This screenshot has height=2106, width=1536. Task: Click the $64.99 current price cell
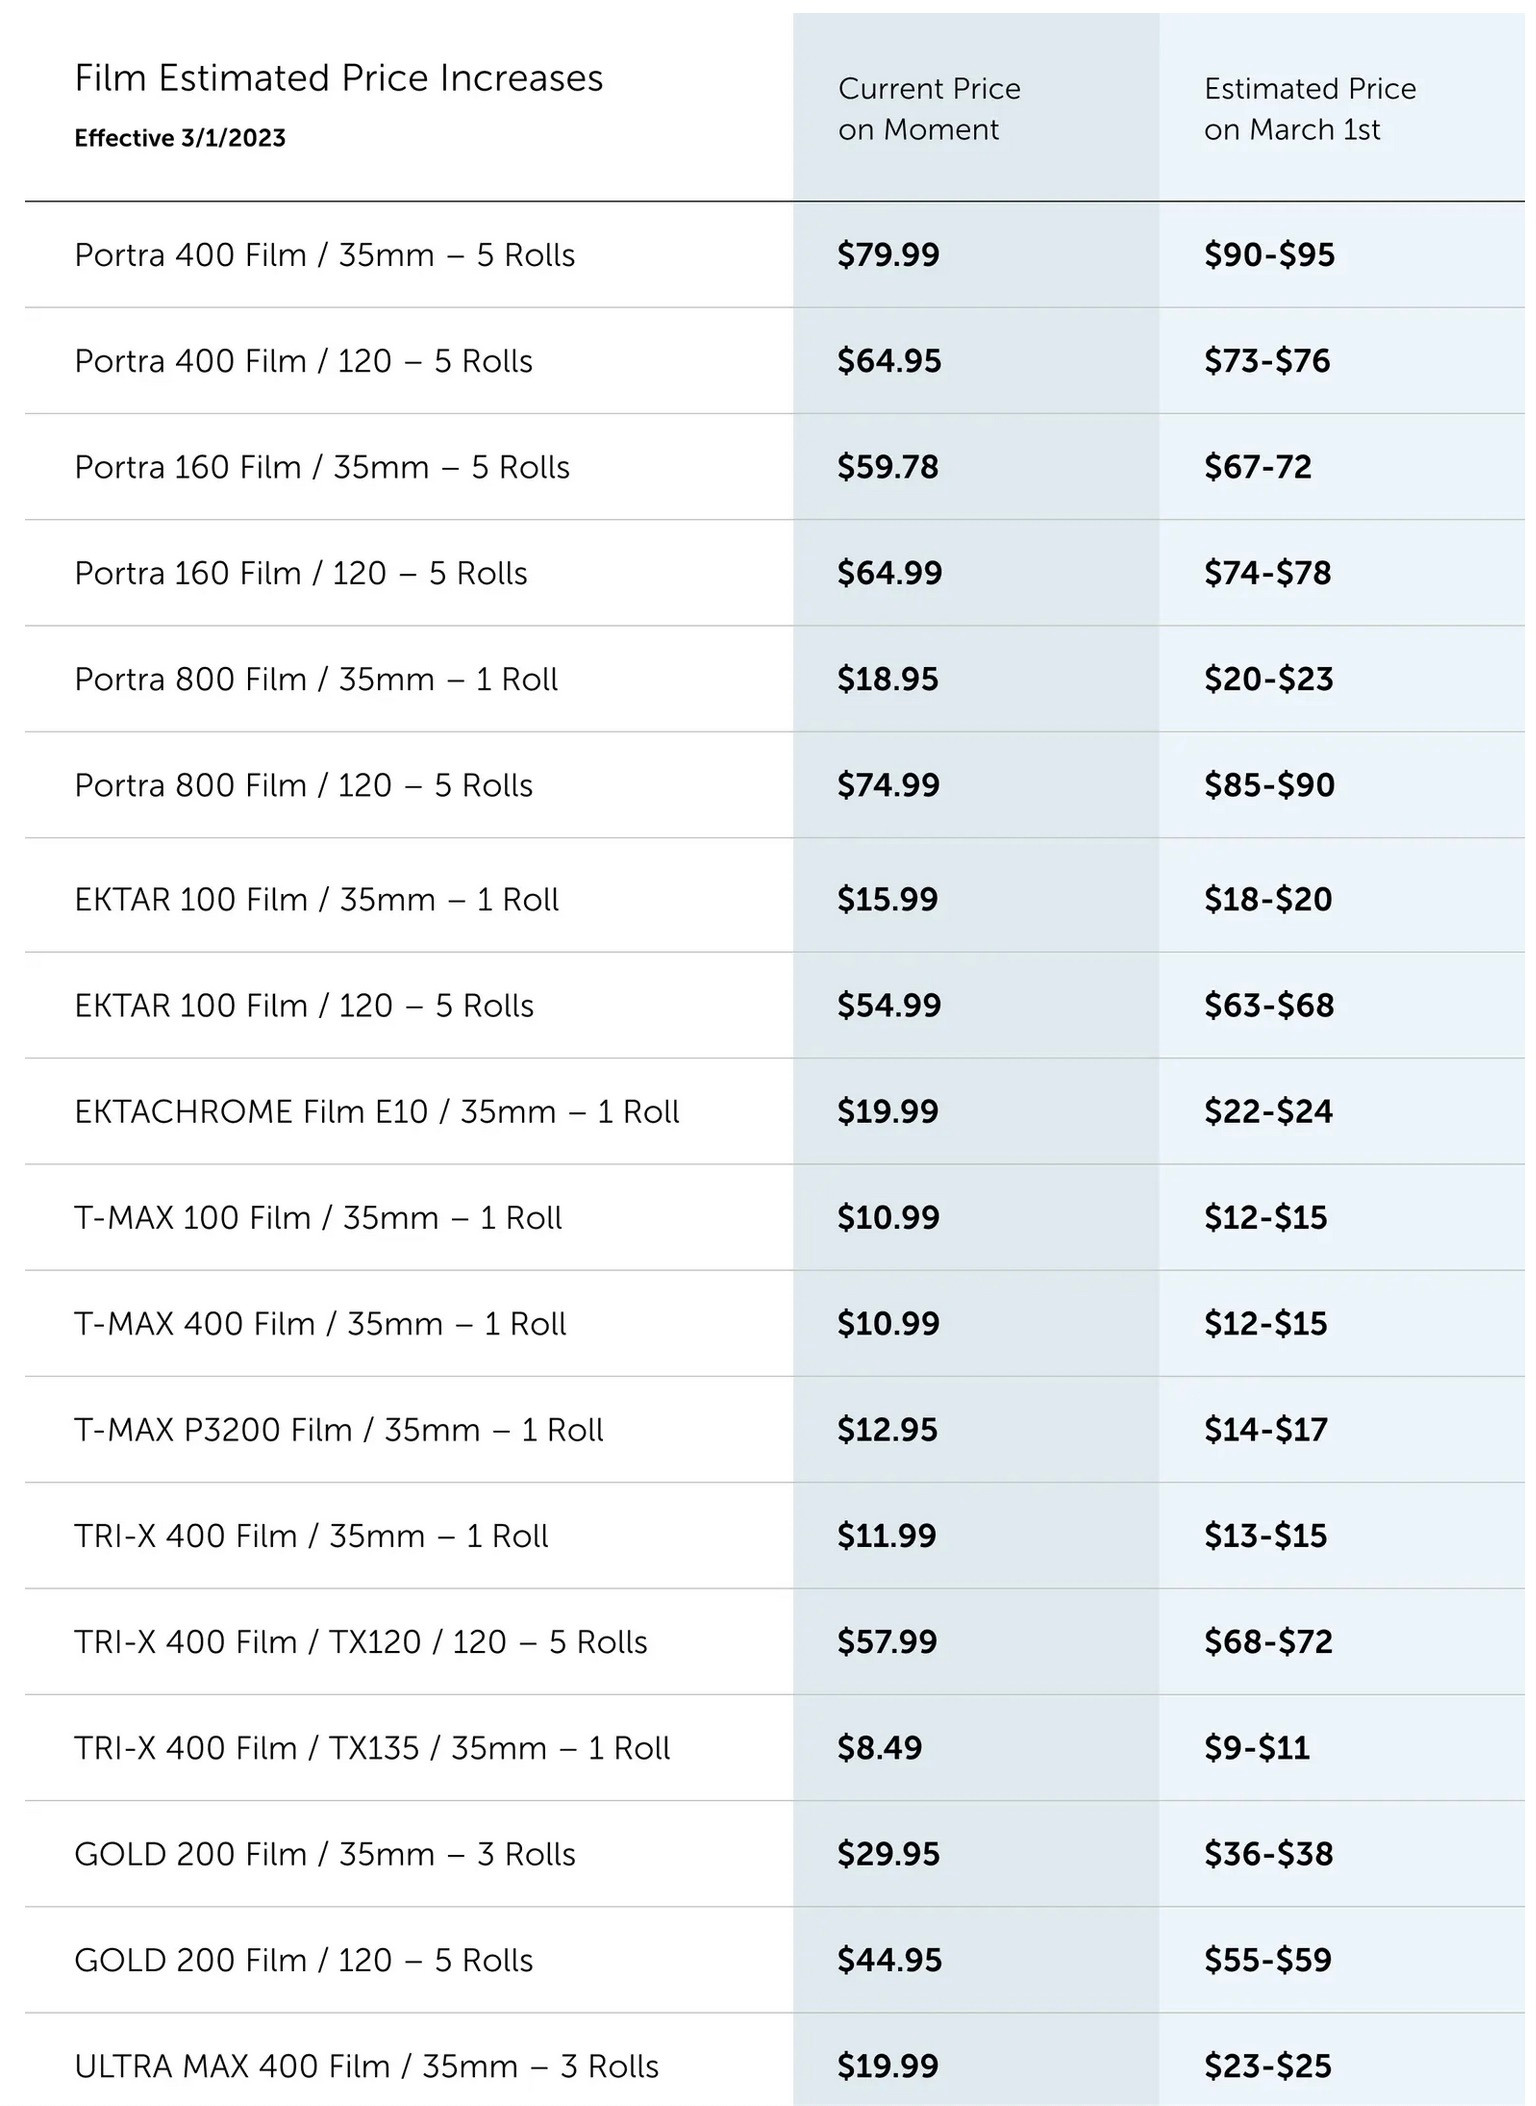coord(889,573)
